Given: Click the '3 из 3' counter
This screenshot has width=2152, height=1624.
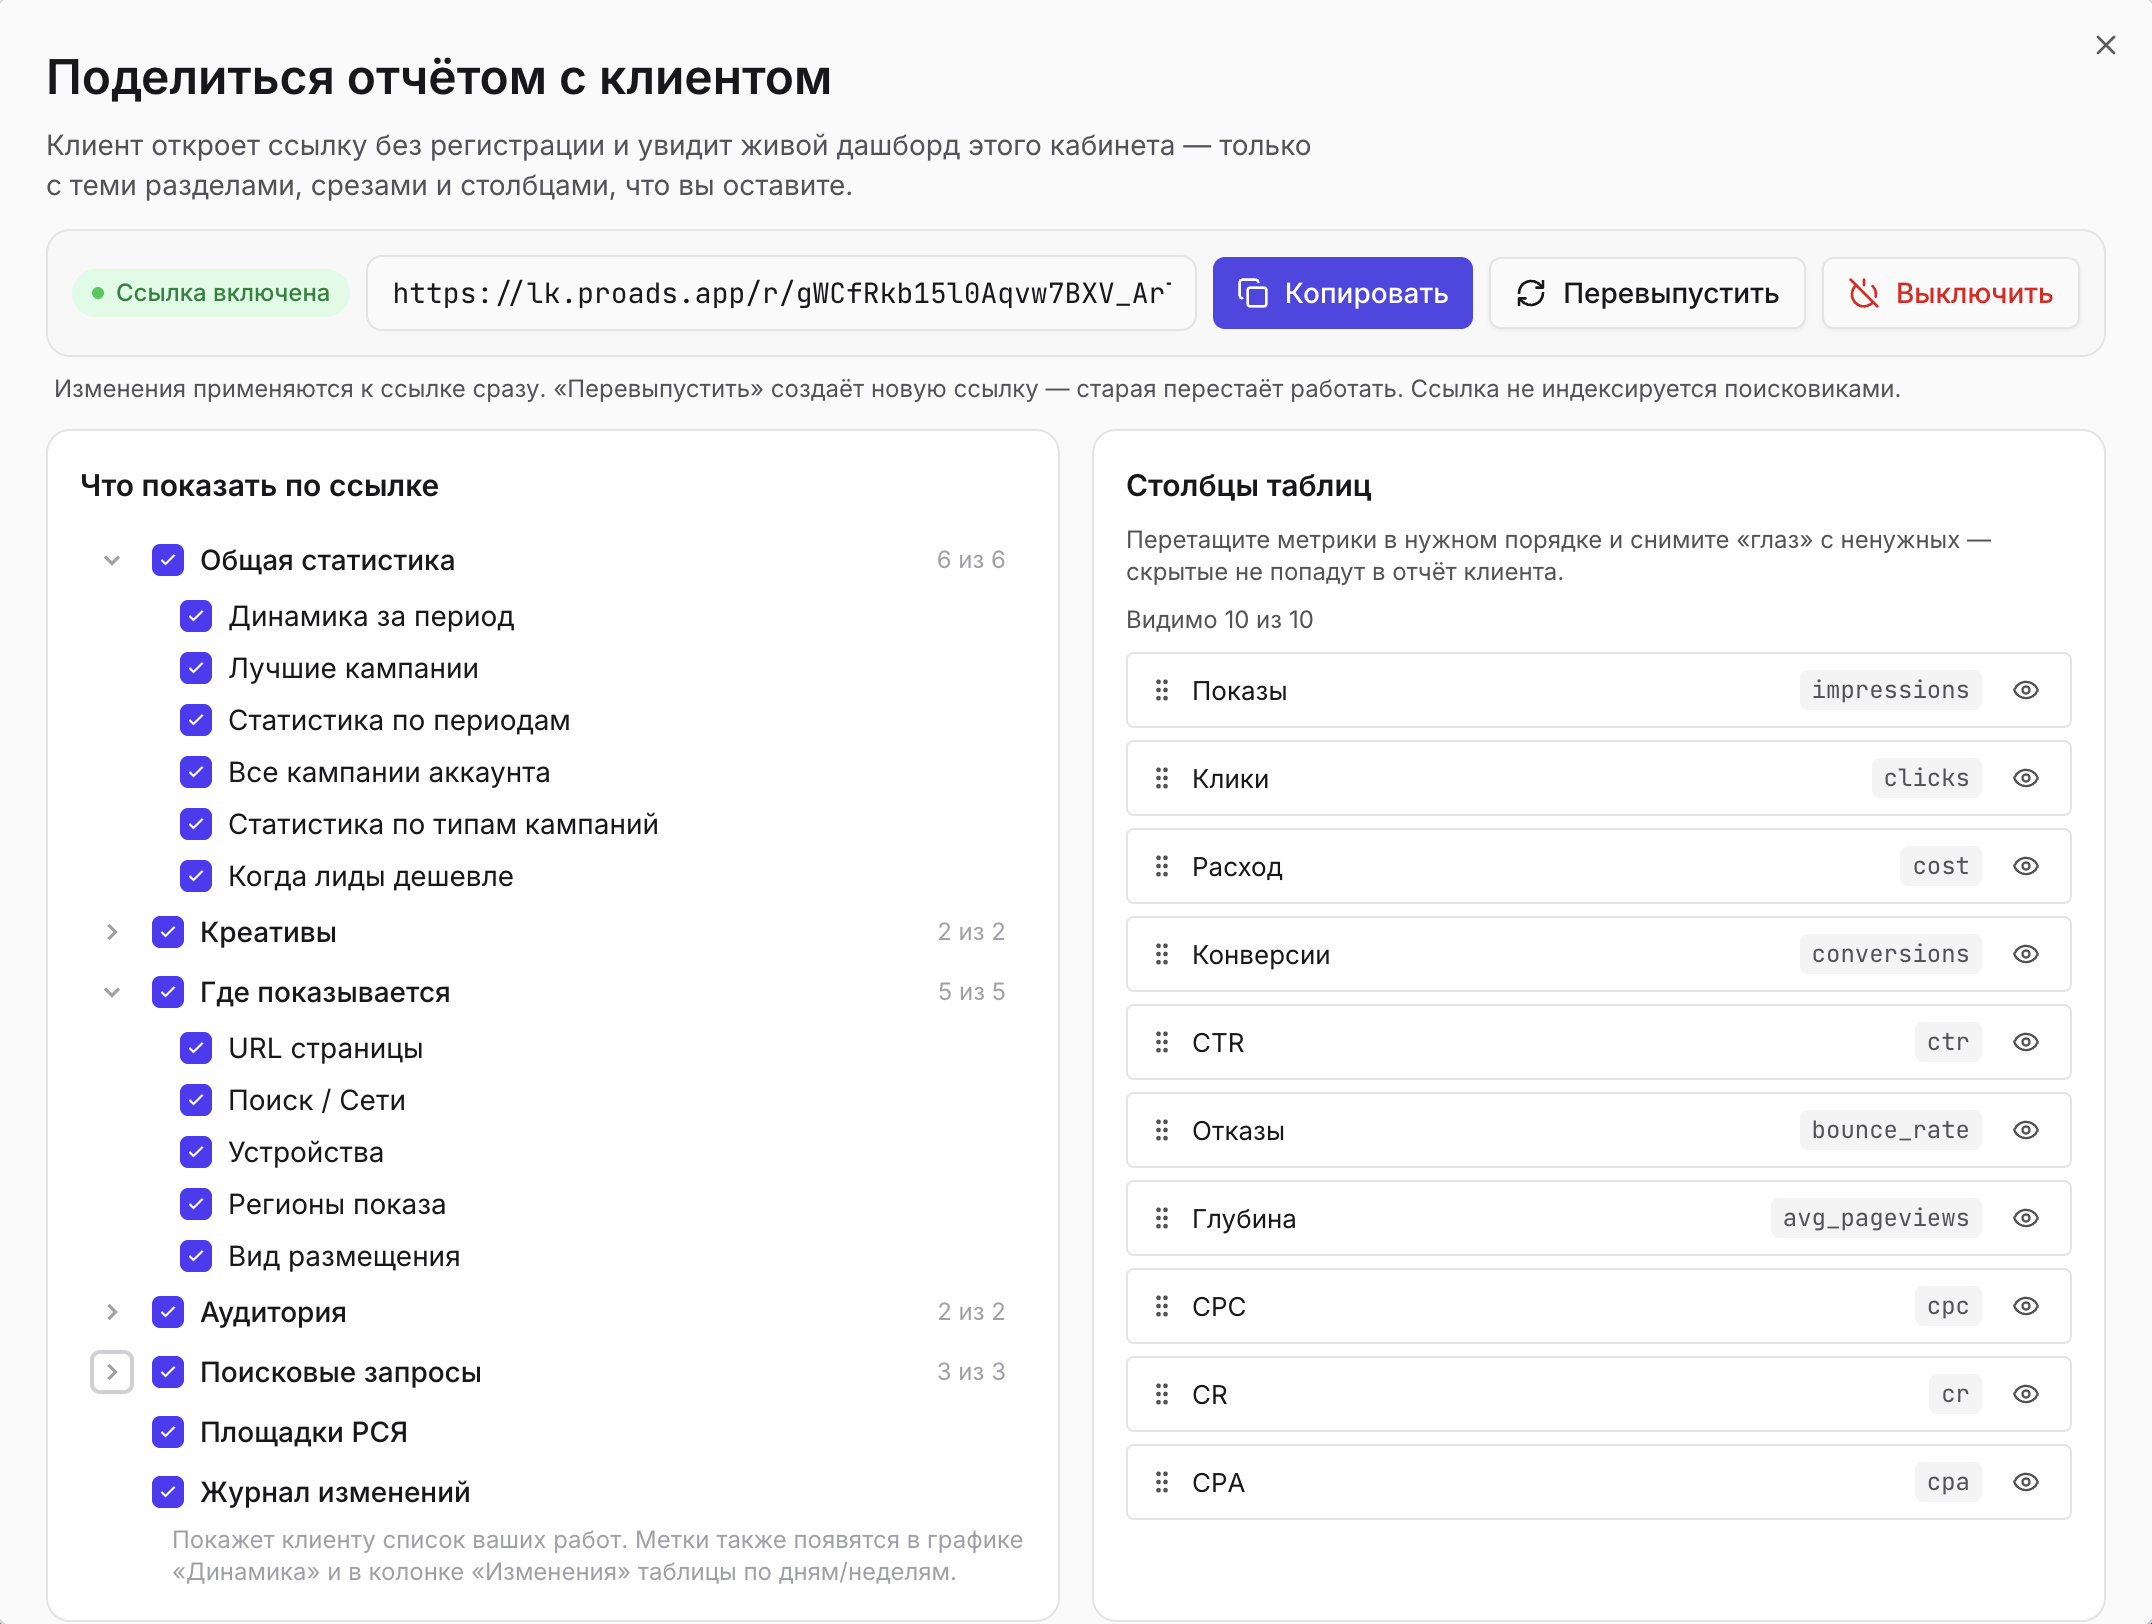Looking at the screenshot, I should [971, 1372].
